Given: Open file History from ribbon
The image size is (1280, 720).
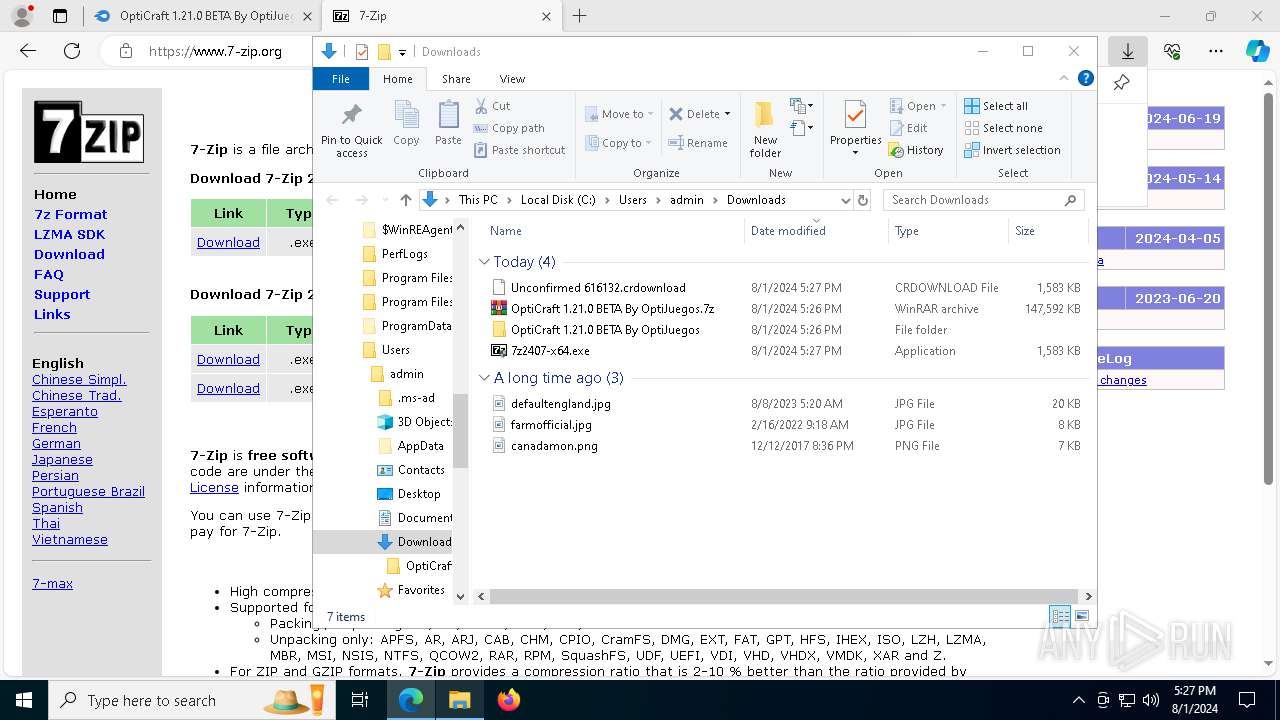Looking at the screenshot, I should [x=916, y=150].
